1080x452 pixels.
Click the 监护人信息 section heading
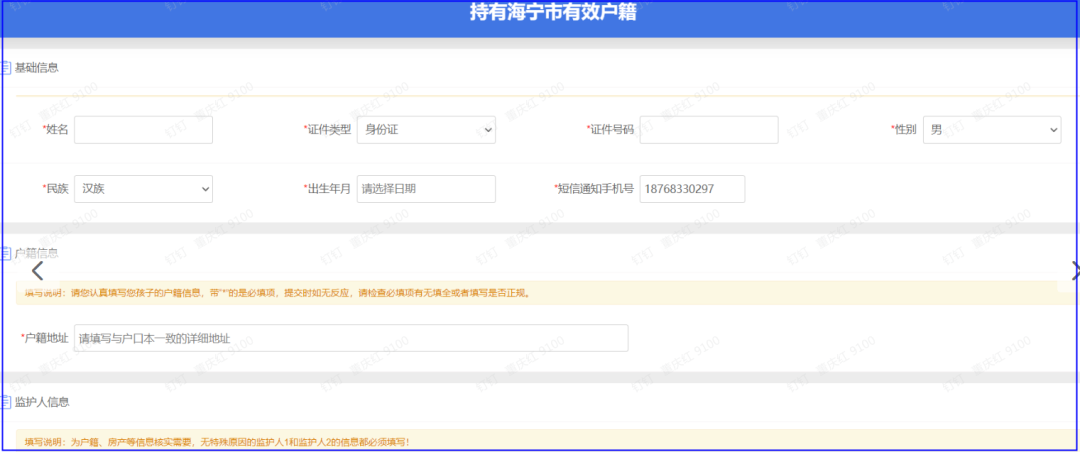(42, 401)
